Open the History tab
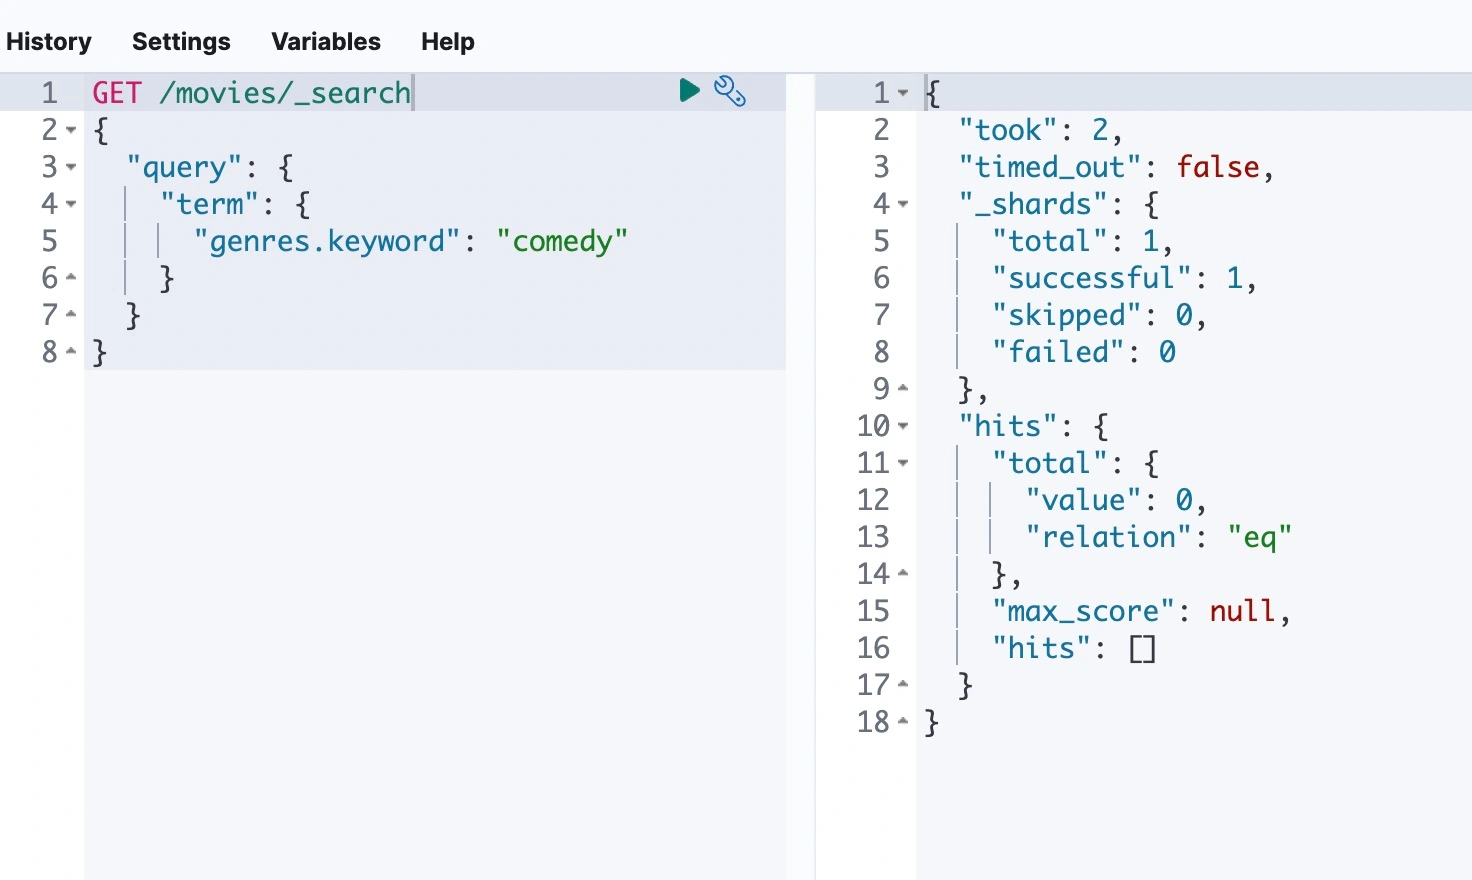 (x=49, y=42)
